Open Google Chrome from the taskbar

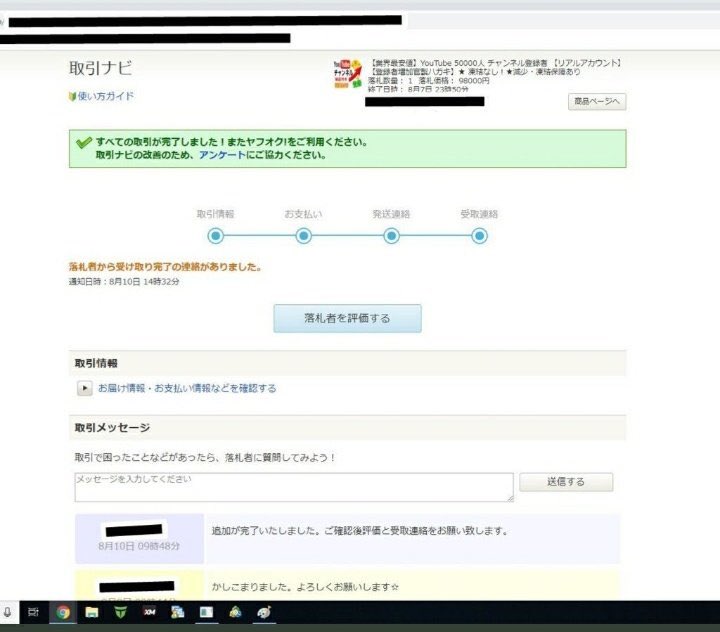pyautogui.click(x=63, y=612)
